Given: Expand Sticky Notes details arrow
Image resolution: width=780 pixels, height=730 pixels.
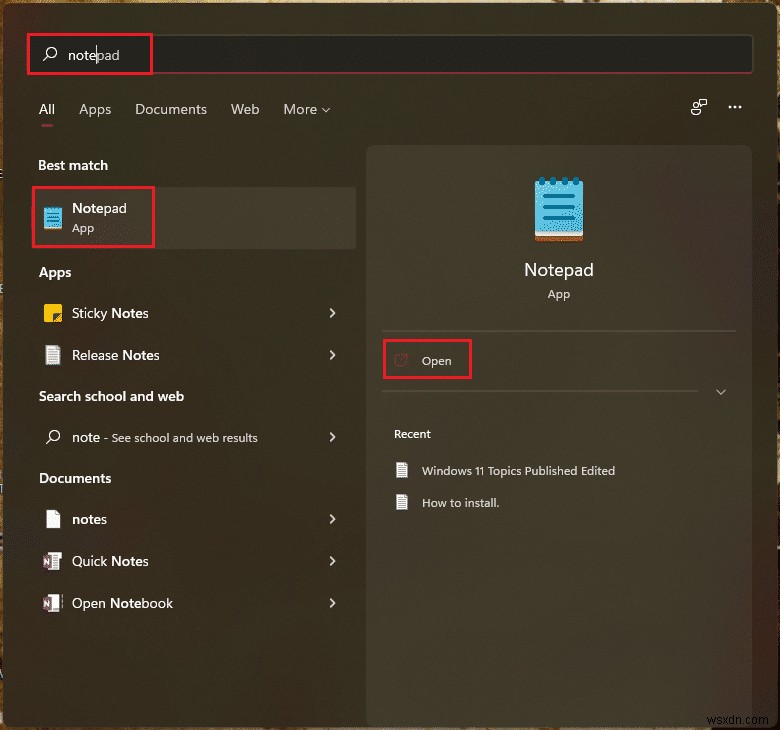Looking at the screenshot, I should pyautogui.click(x=332, y=313).
